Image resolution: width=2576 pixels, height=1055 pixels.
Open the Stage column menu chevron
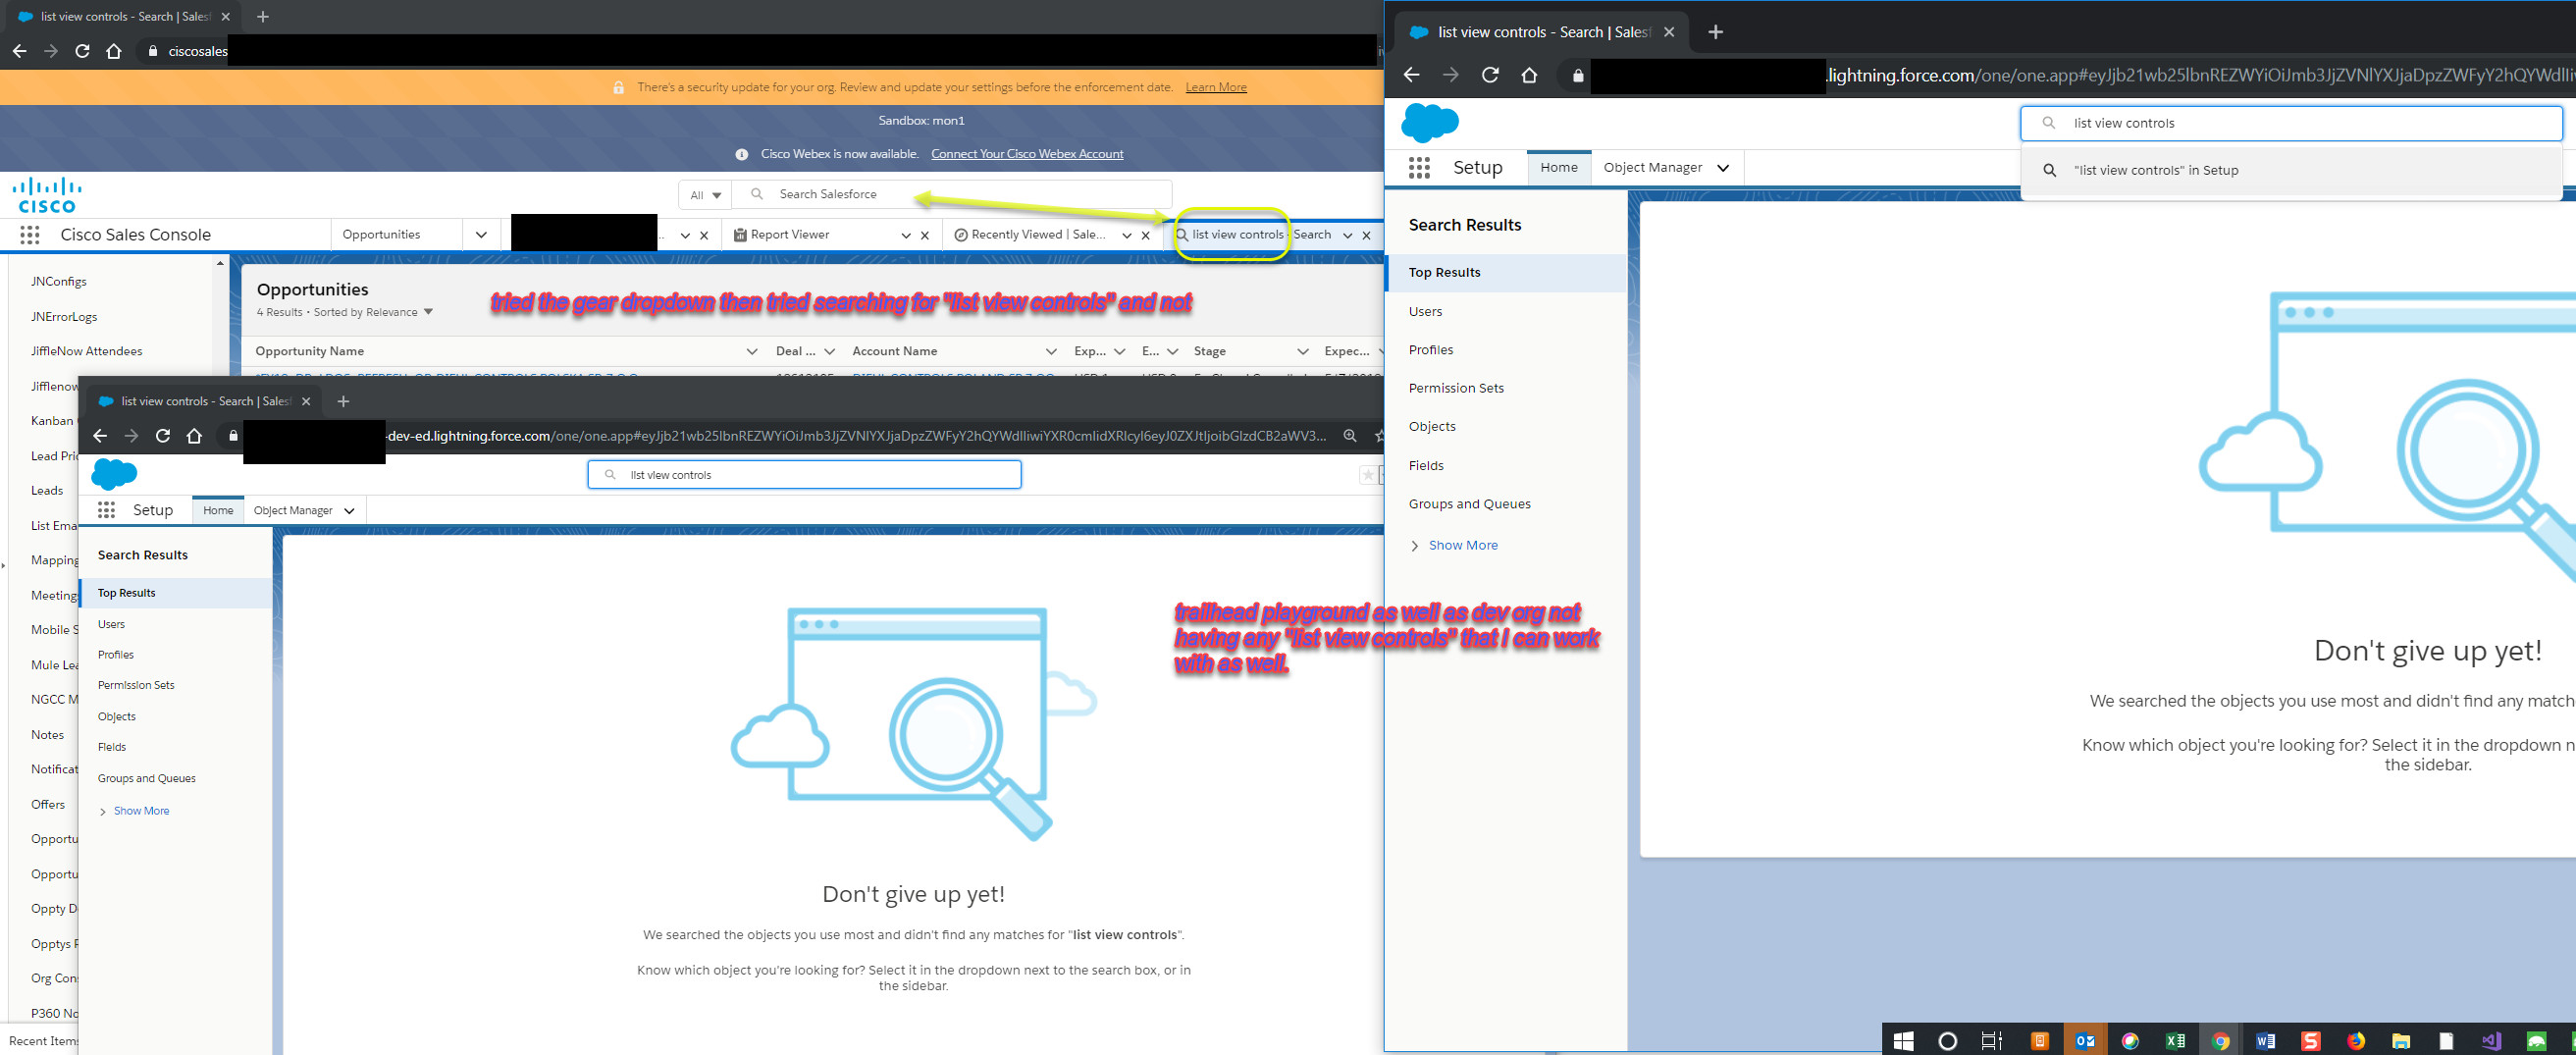point(1302,351)
